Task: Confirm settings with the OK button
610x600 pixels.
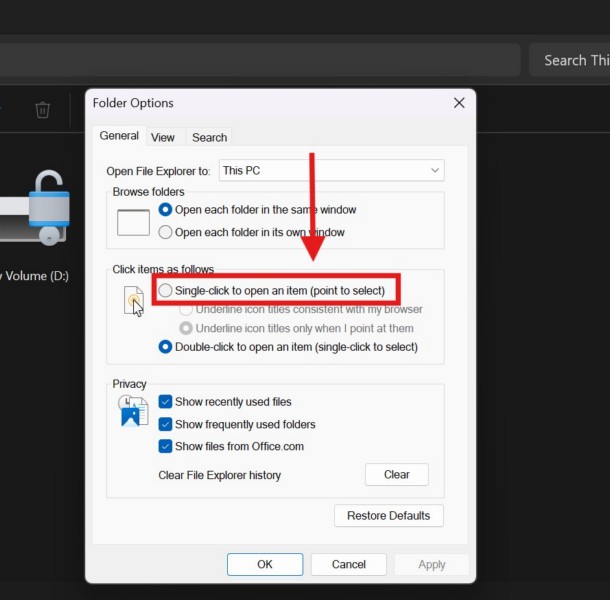Action: (265, 564)
